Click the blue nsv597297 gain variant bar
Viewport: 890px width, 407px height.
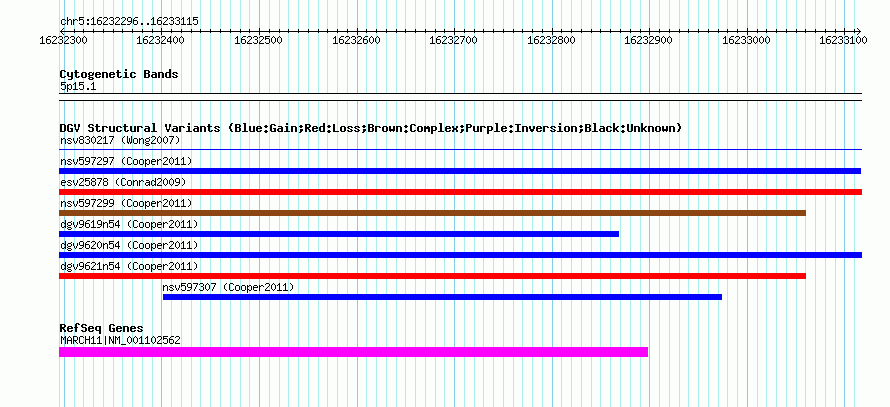(460, 171)
